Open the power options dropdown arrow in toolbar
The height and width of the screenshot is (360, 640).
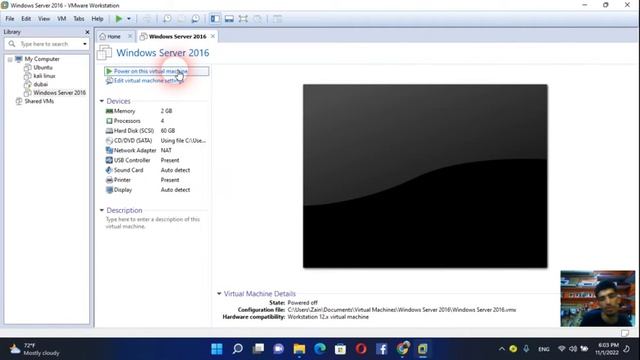tap(129, 19)
